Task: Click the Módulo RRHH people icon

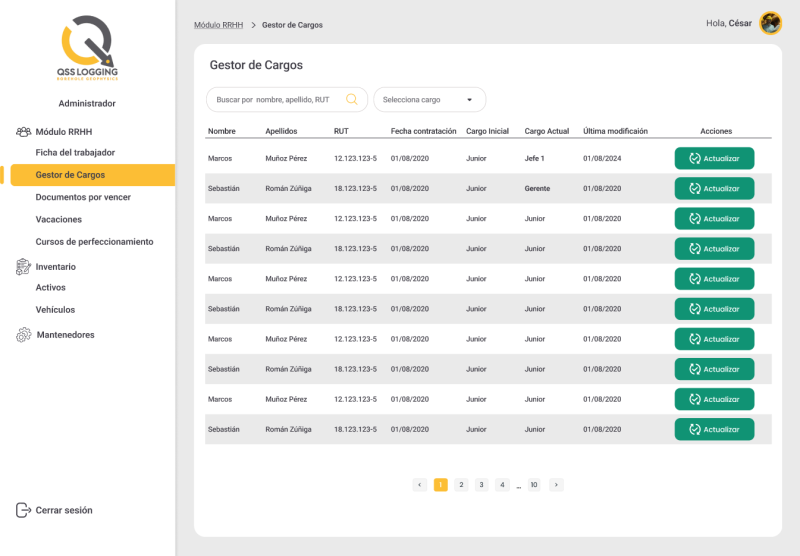Action: click(x=23, y=132)
